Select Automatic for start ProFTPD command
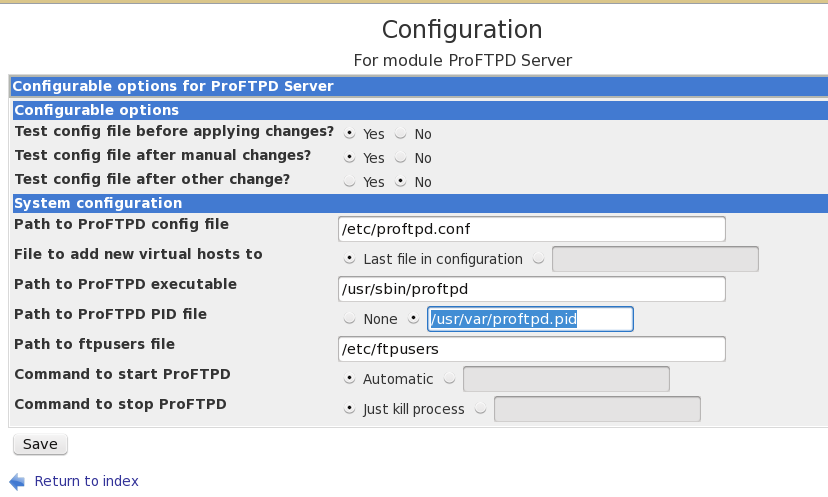The image size is (828, 497). coord(349,378)
